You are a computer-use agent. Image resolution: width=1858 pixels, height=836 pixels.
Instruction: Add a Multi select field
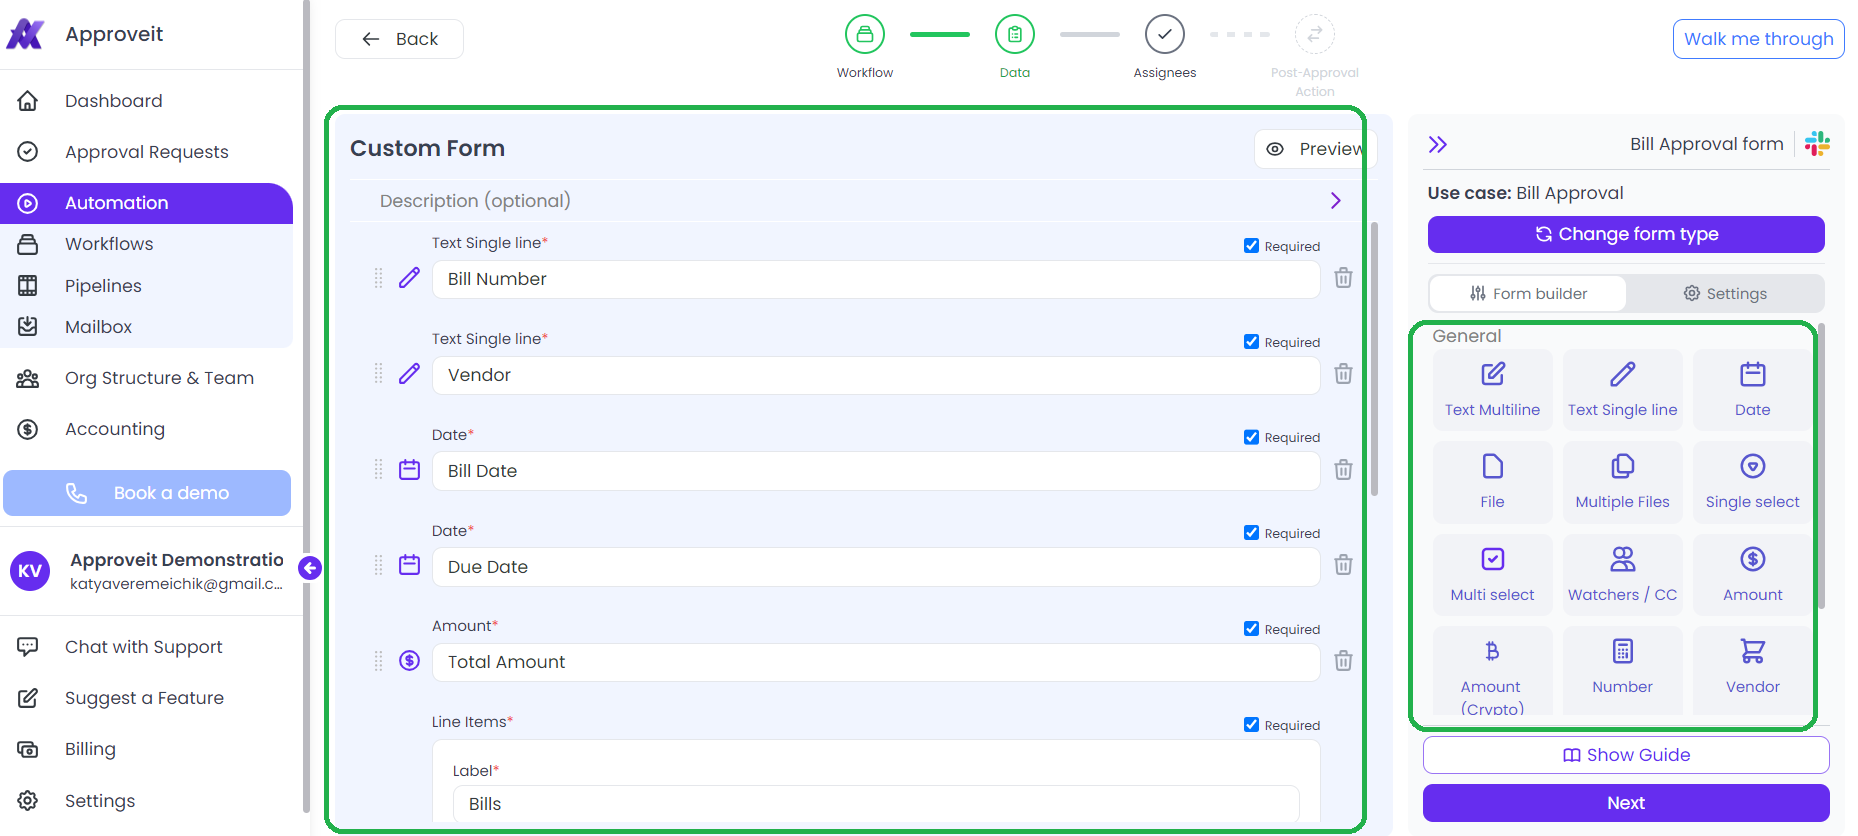(x=1492, y=575)
